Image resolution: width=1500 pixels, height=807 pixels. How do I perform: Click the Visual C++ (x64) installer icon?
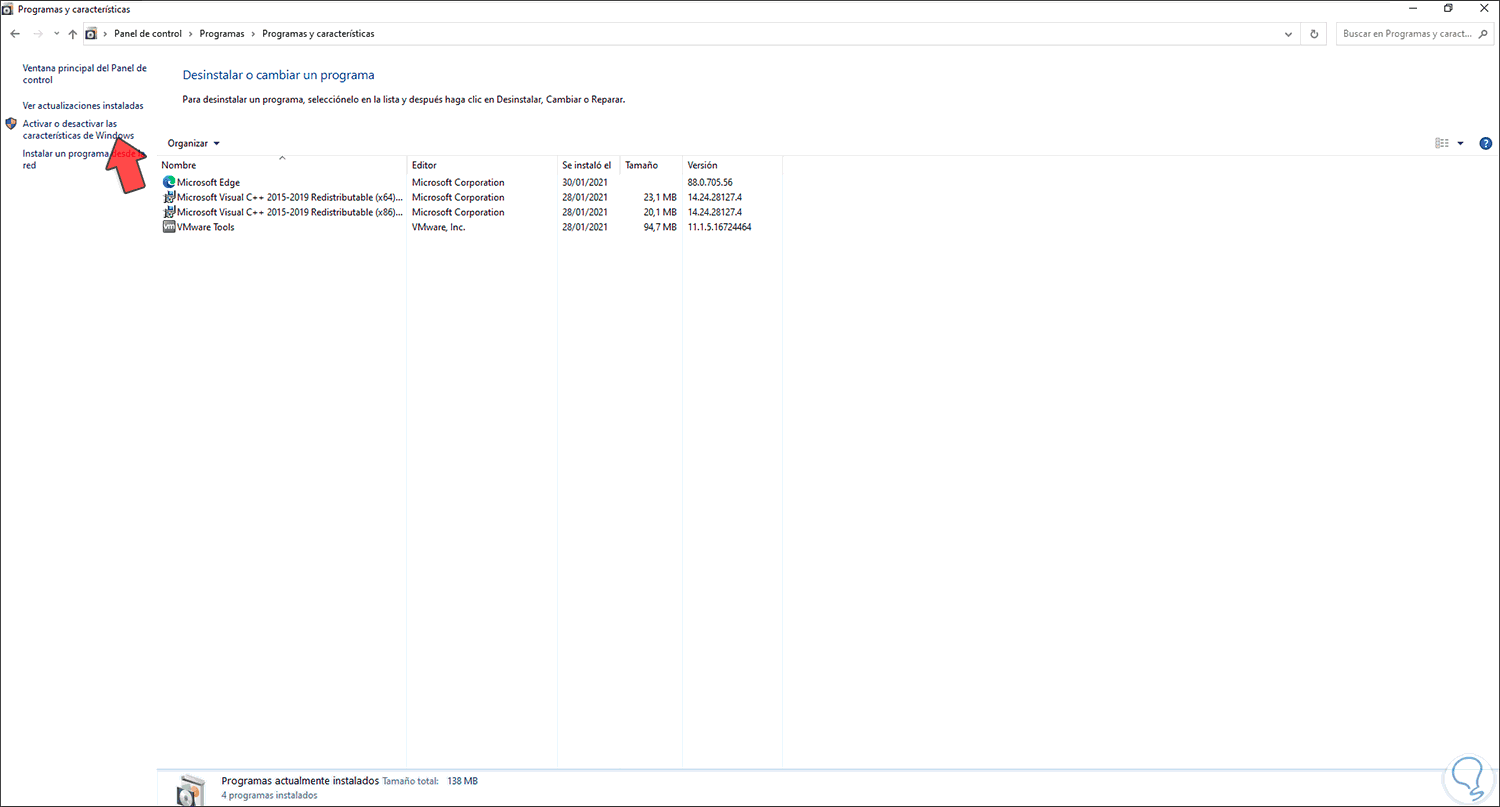[168, 197]
